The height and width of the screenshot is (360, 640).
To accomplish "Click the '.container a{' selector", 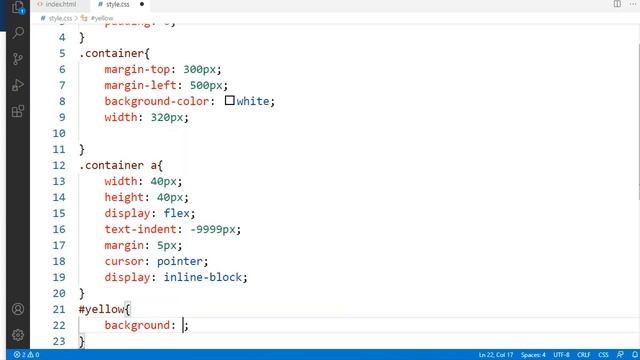I will tap(121, 165).
